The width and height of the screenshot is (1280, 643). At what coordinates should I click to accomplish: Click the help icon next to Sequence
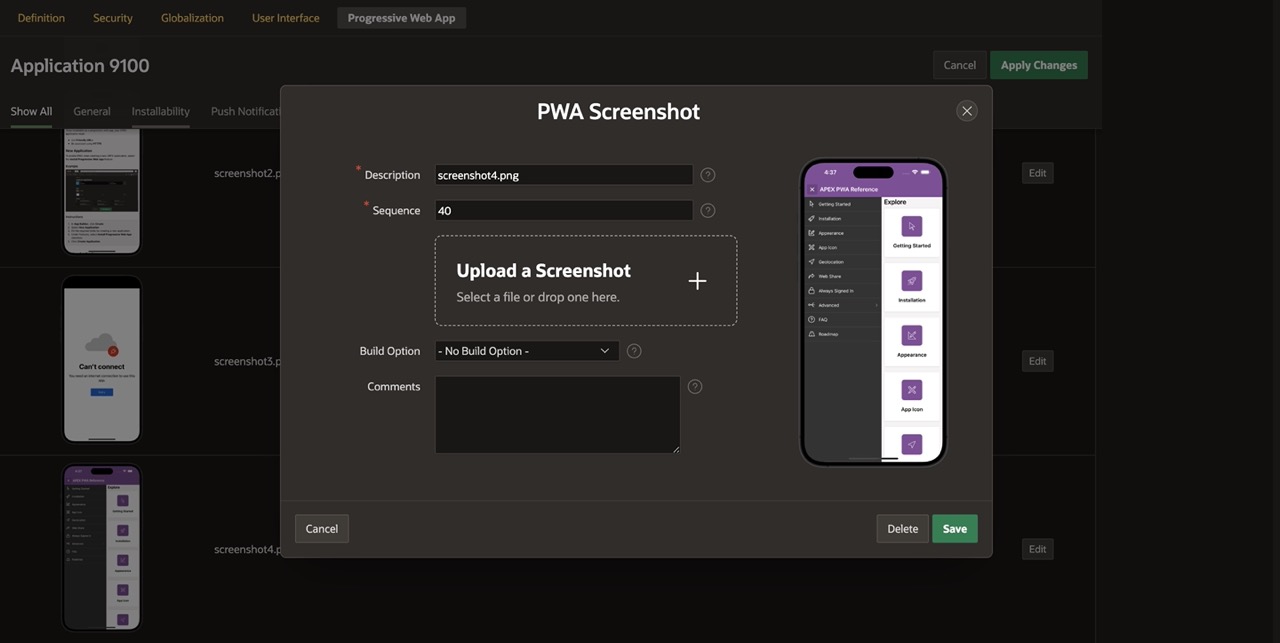pyautogui.click(x=708, y=211)
